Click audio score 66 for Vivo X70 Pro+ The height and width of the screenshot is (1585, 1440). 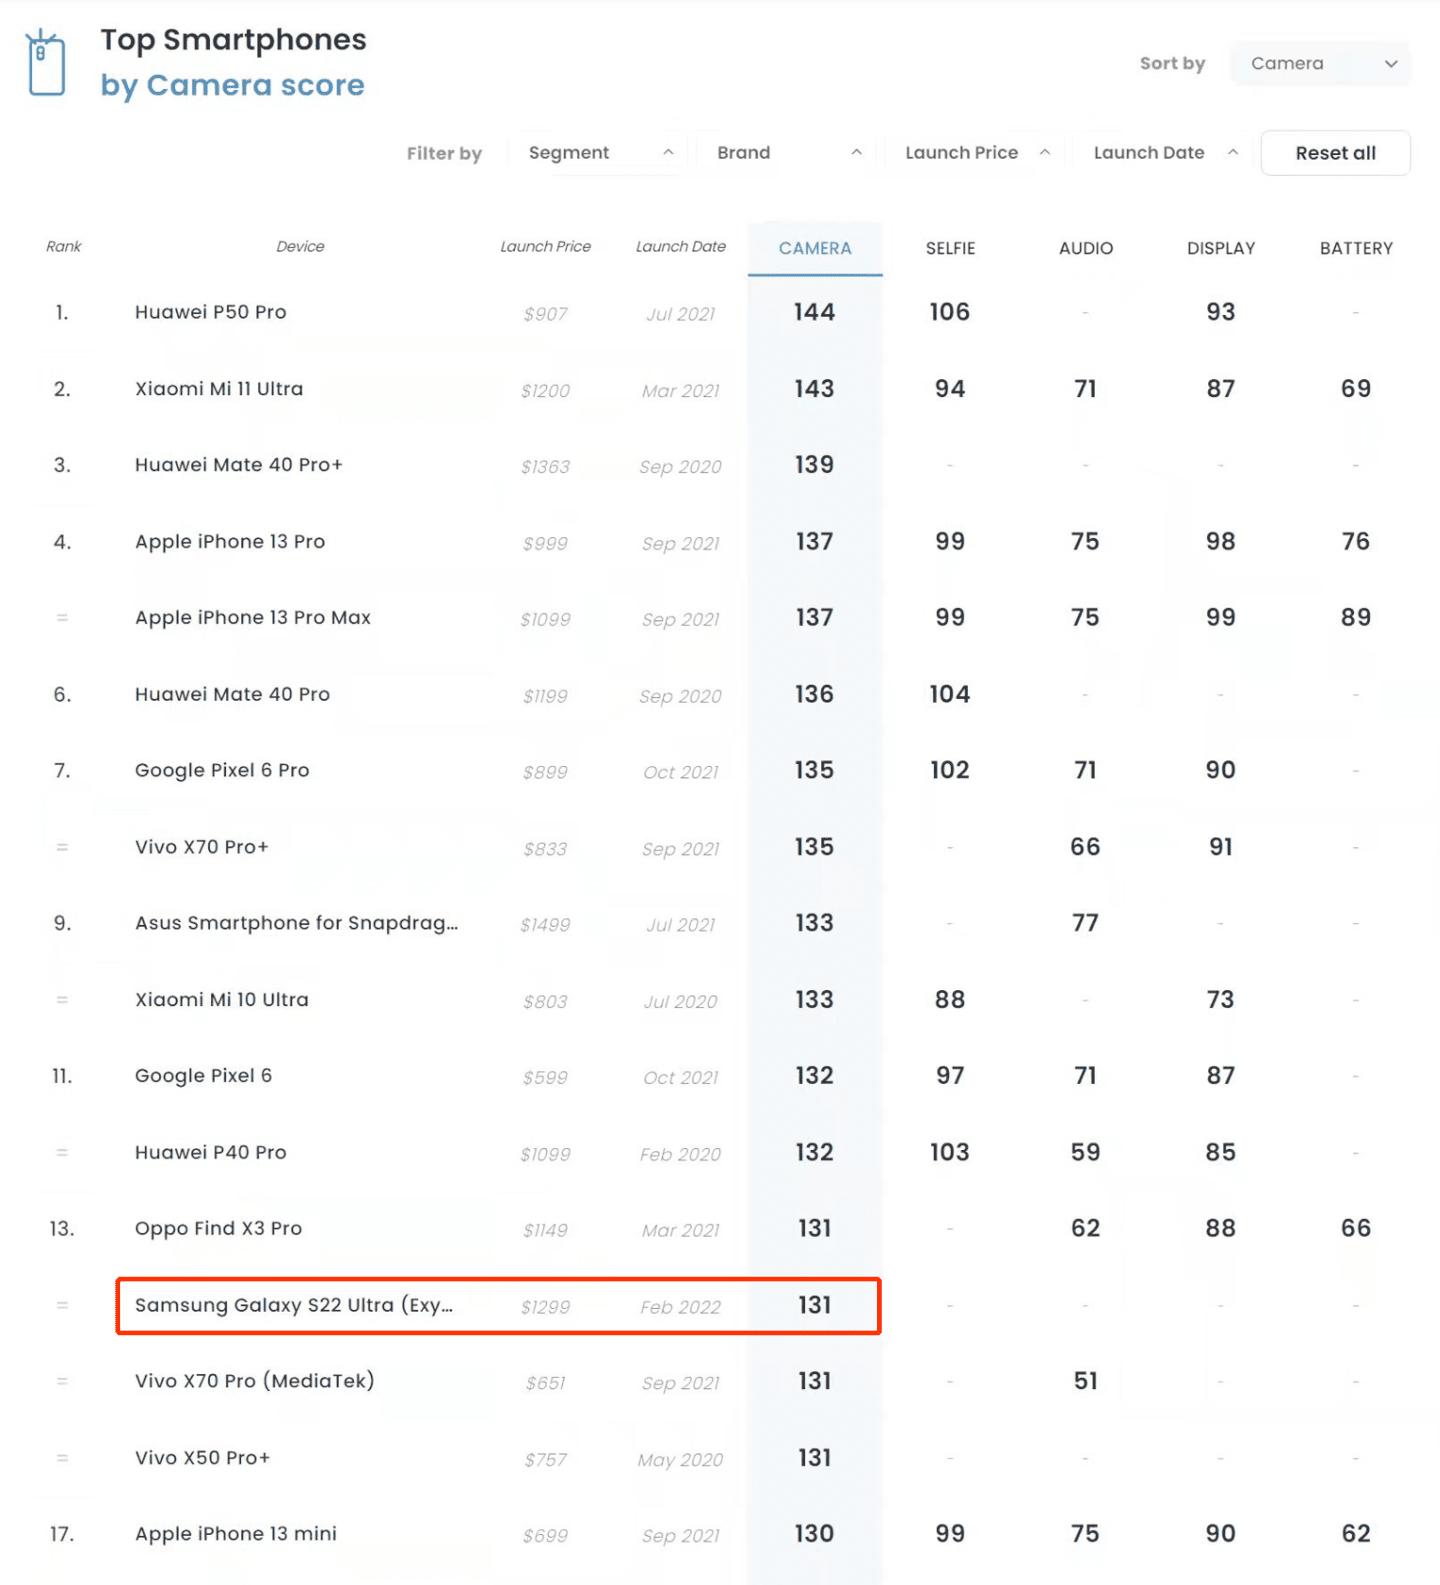click(1086, 847)
